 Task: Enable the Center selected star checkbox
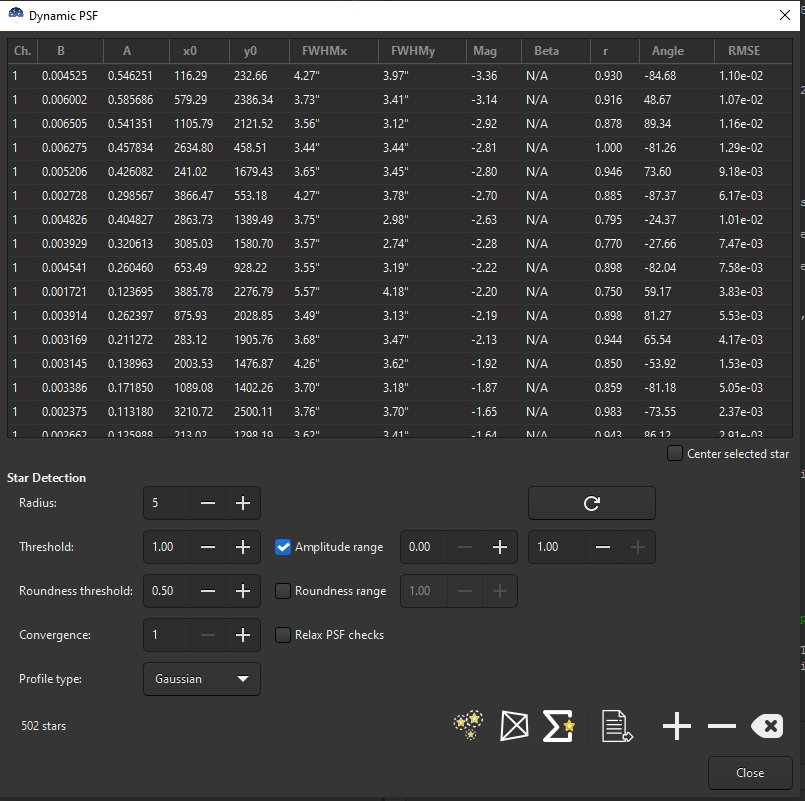(675, 454)
